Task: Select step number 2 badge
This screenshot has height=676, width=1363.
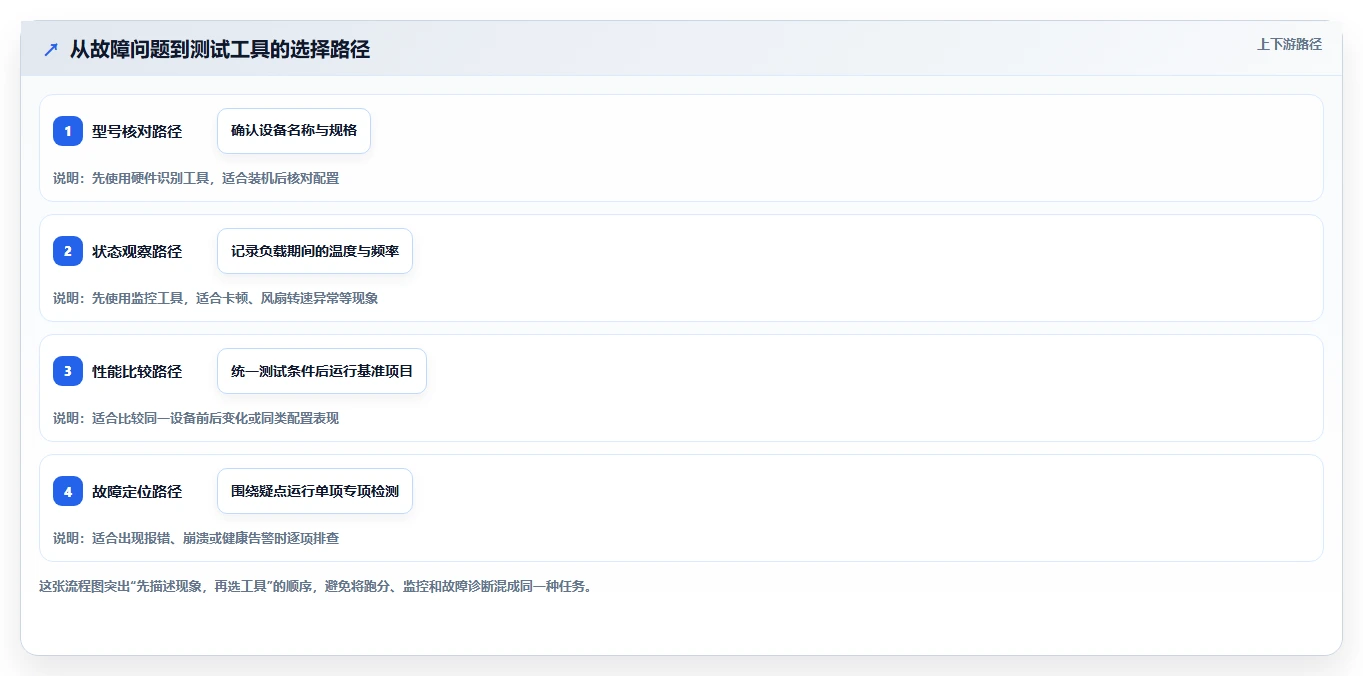Action: (68, 251)
